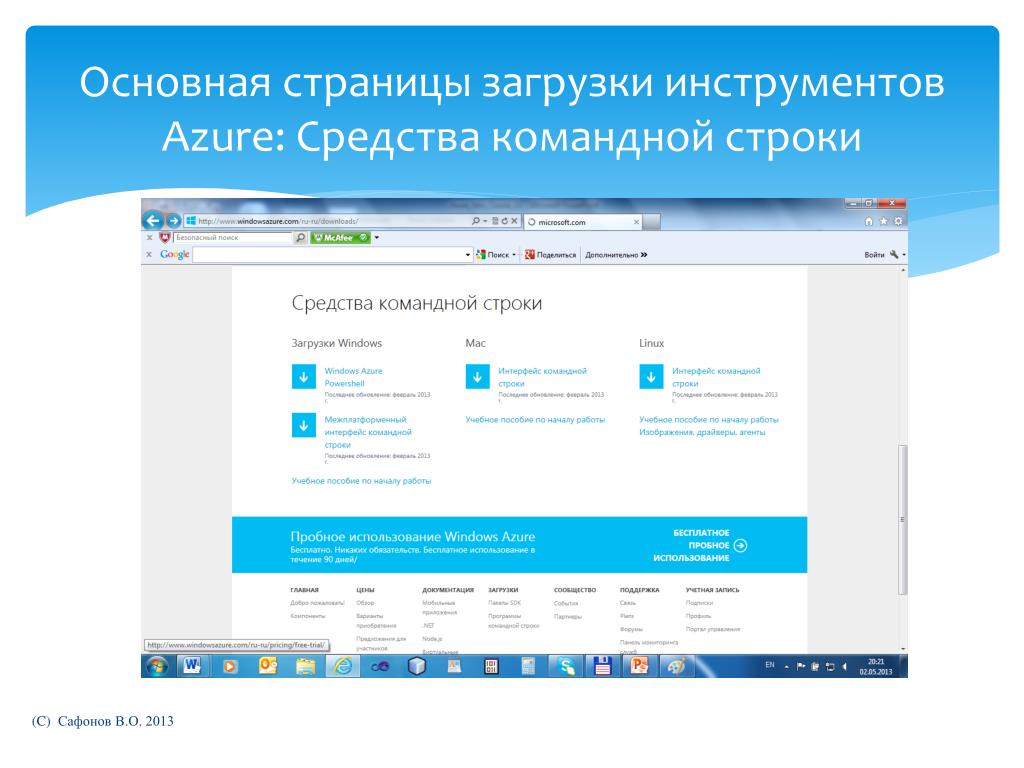Click the EN language indicator in the tray

769,665
